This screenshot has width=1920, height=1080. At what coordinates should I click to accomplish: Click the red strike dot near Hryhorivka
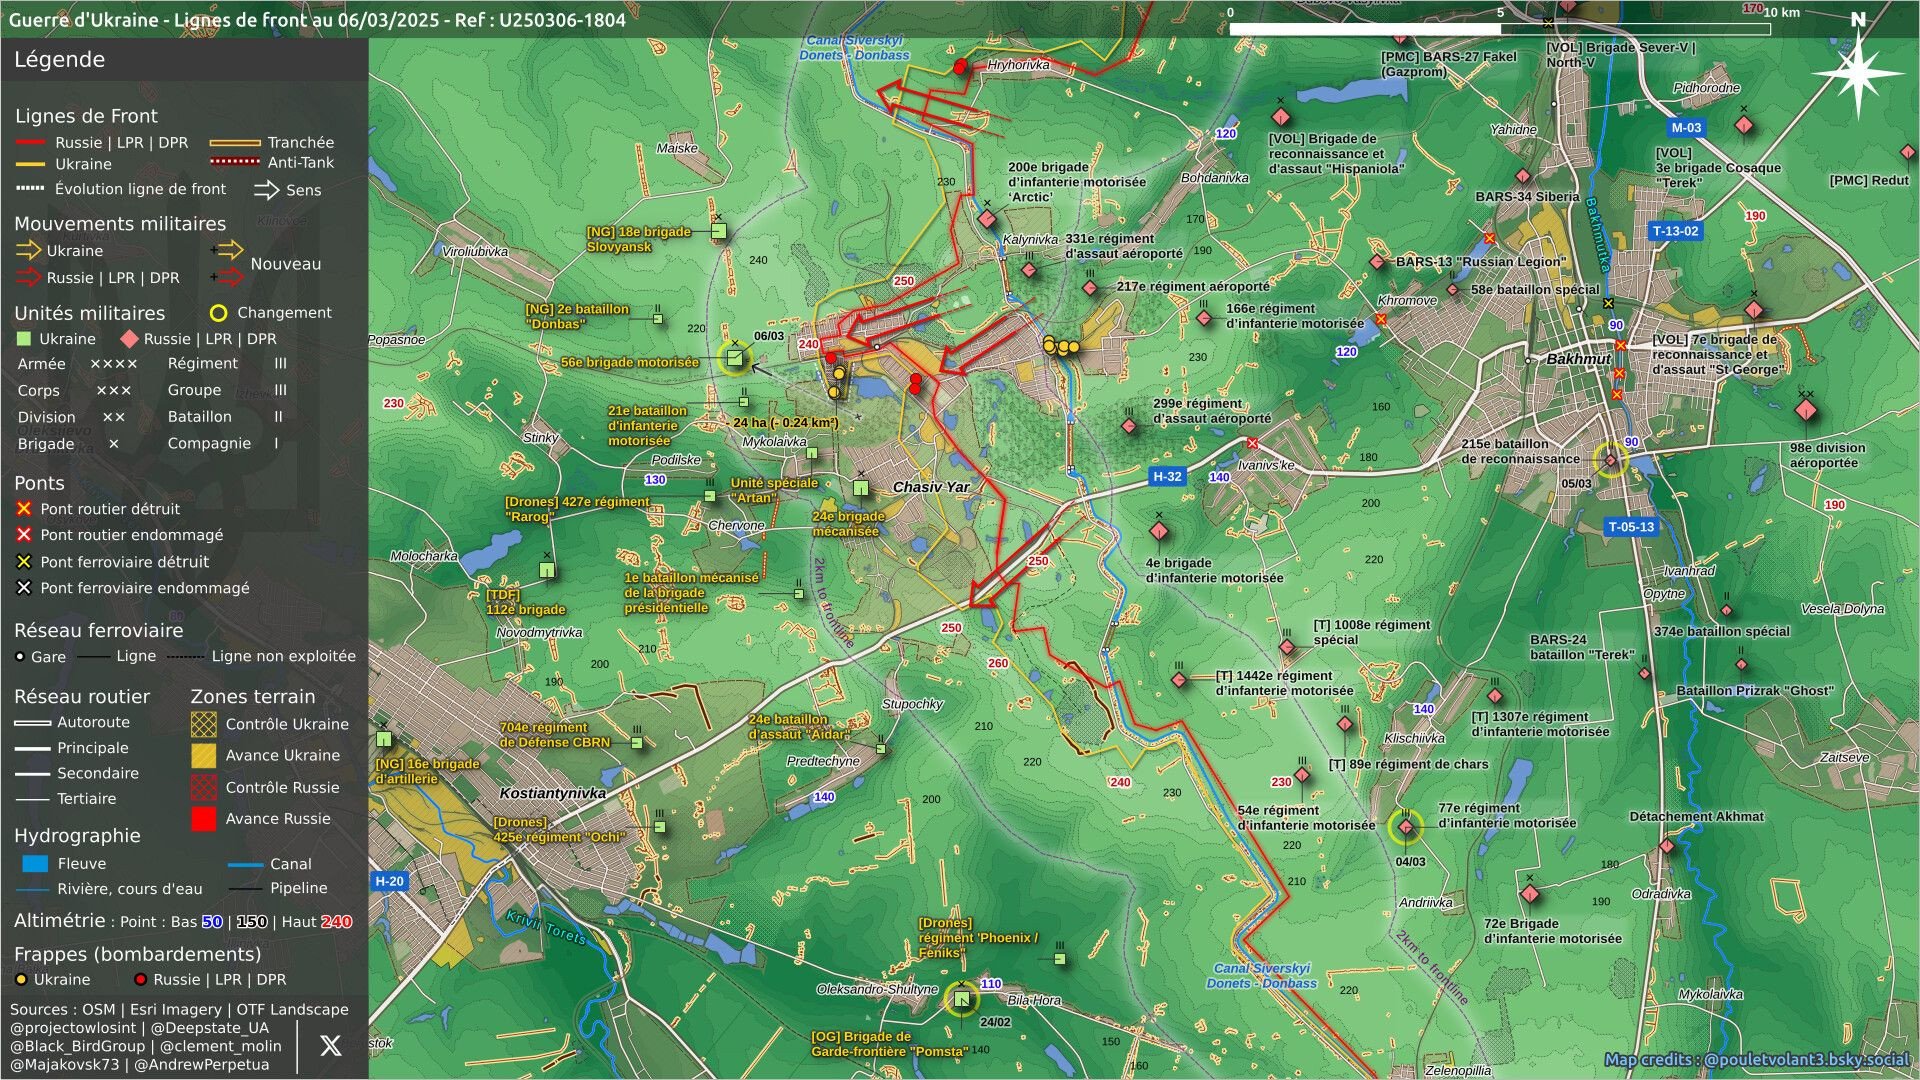click(961, 67)
